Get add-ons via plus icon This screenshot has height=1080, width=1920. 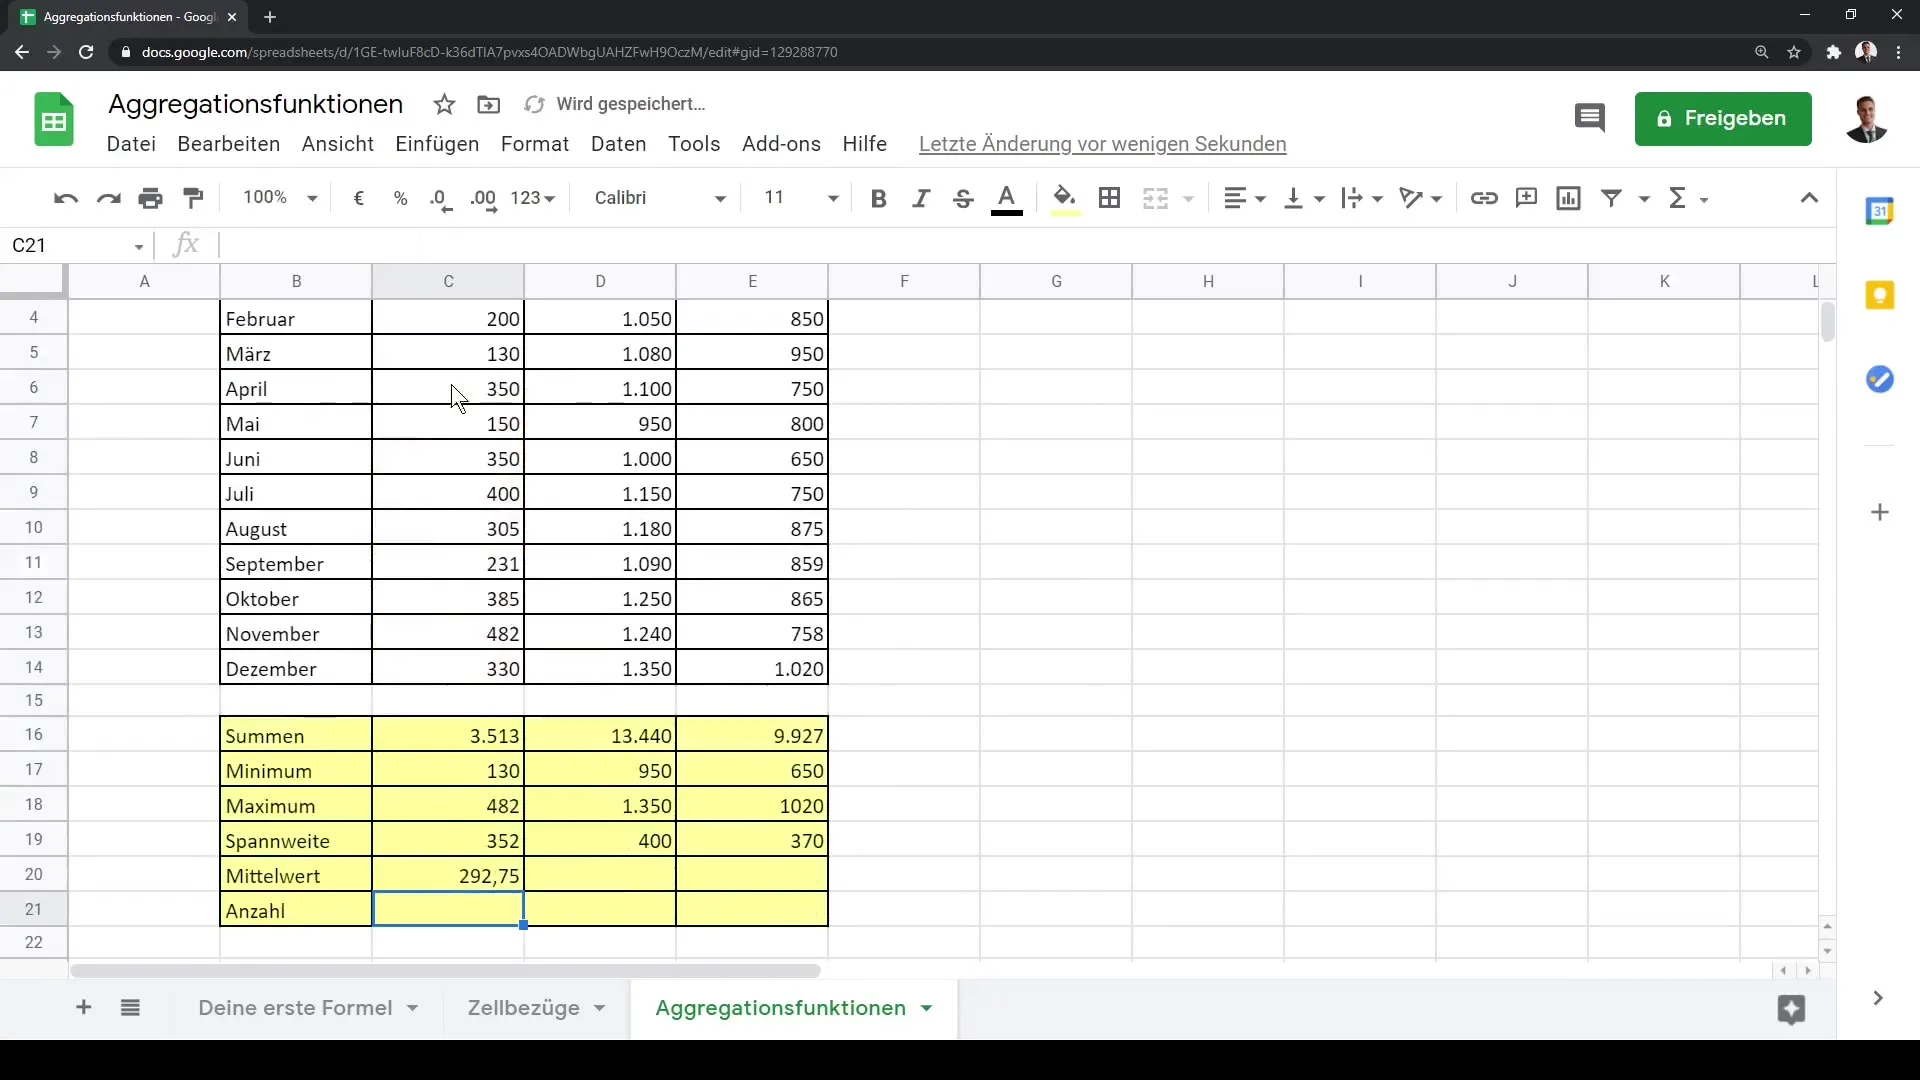tap(1880, 512)
